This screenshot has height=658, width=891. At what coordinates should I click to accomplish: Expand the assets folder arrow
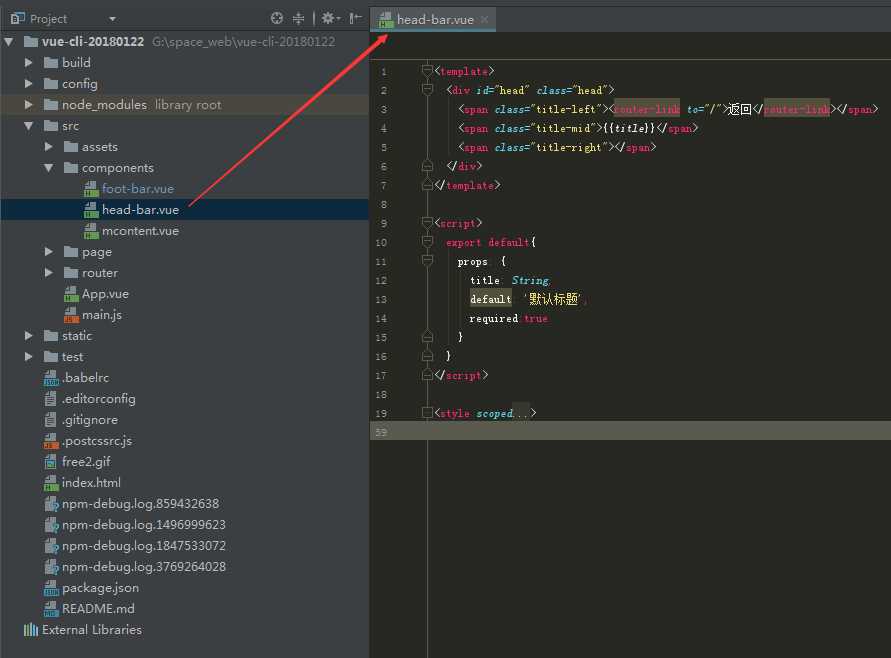49,147
